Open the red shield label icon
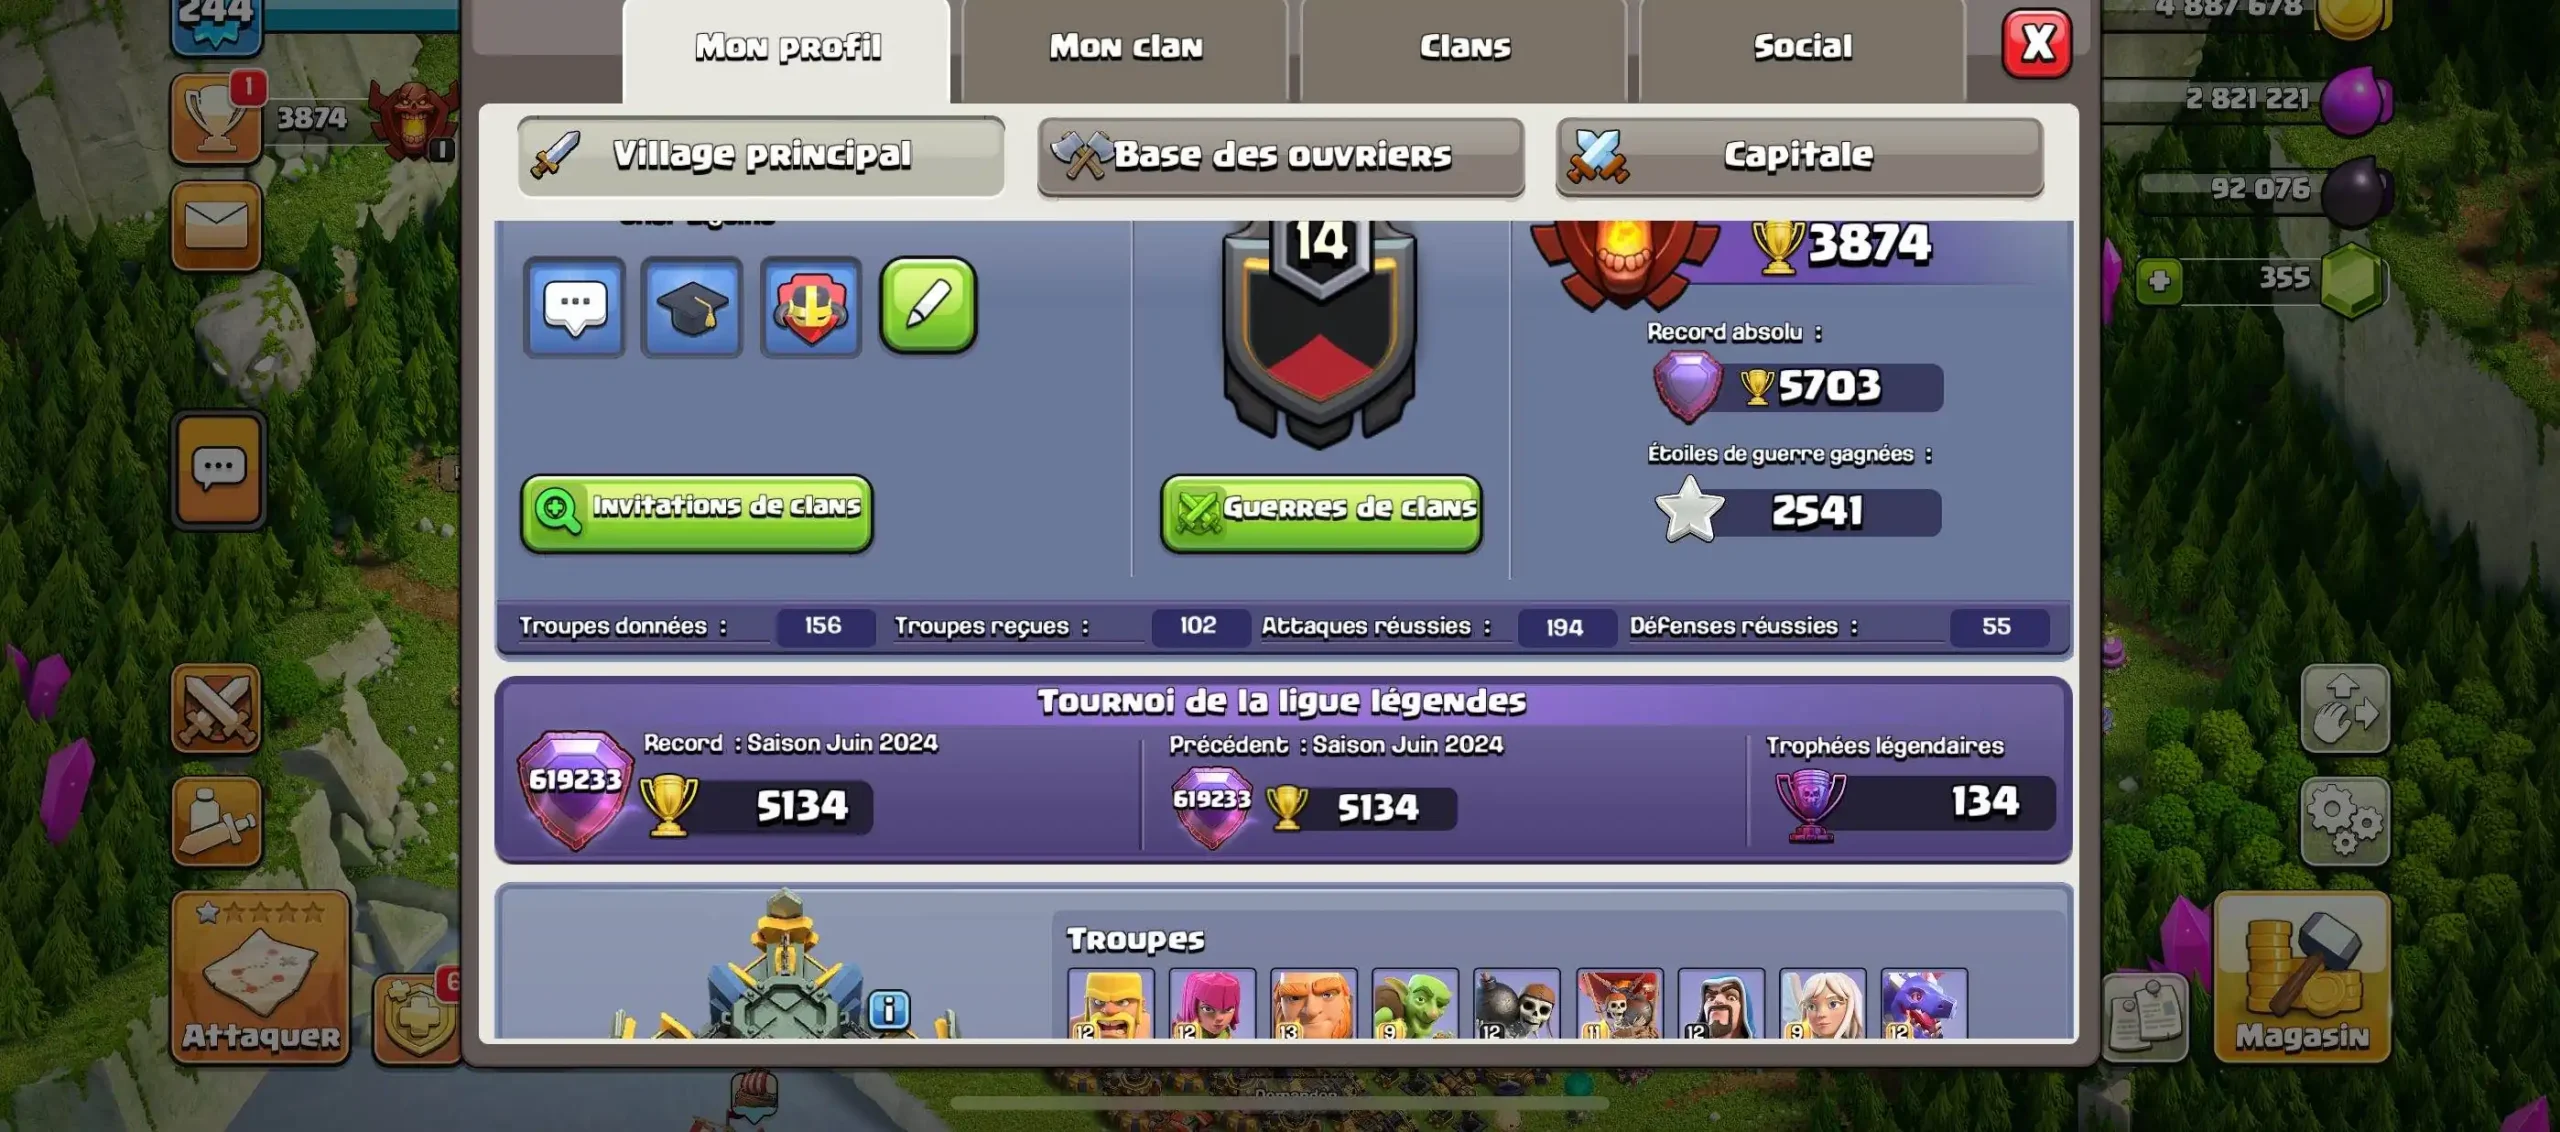2560x1132 pixels. [x=811, y=307]
